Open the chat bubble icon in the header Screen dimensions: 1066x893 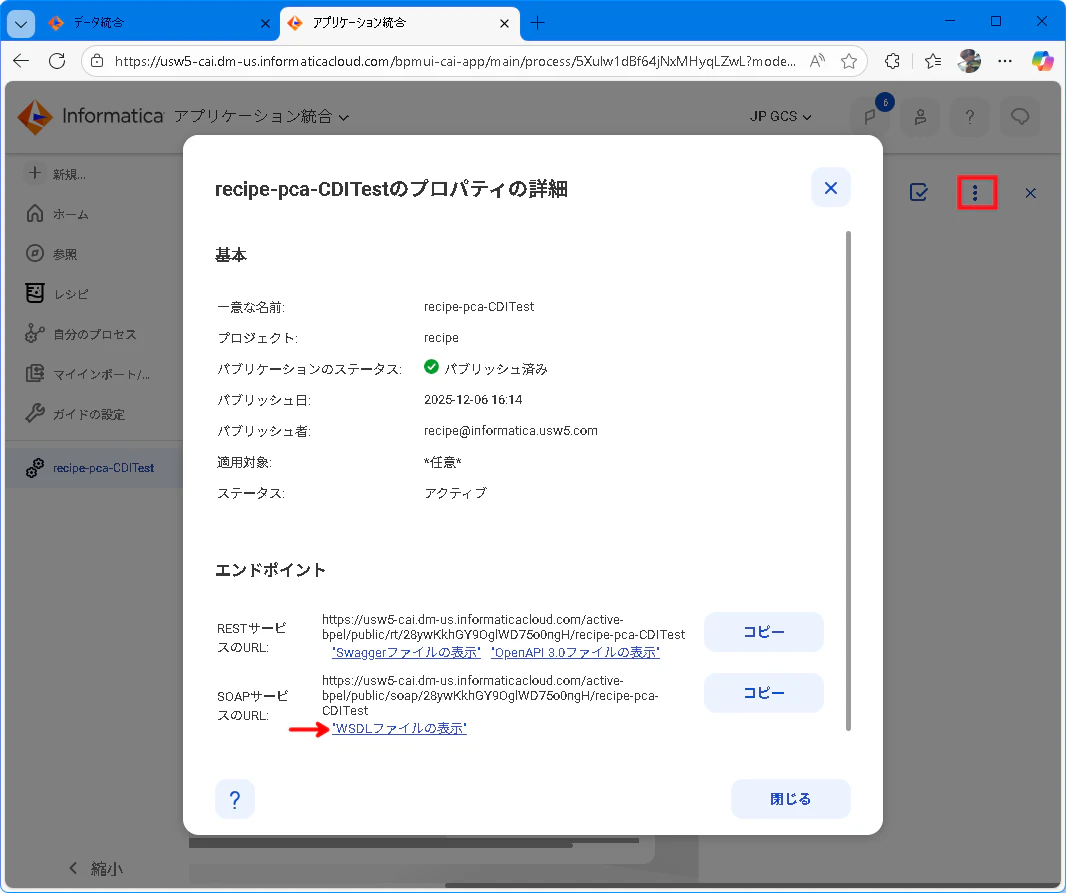click(1020, 117)
